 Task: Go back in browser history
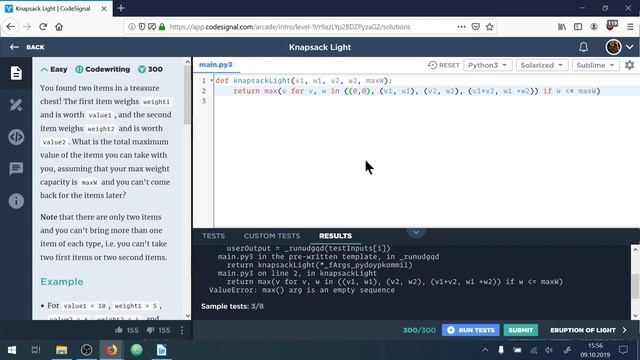coord(11,27)
